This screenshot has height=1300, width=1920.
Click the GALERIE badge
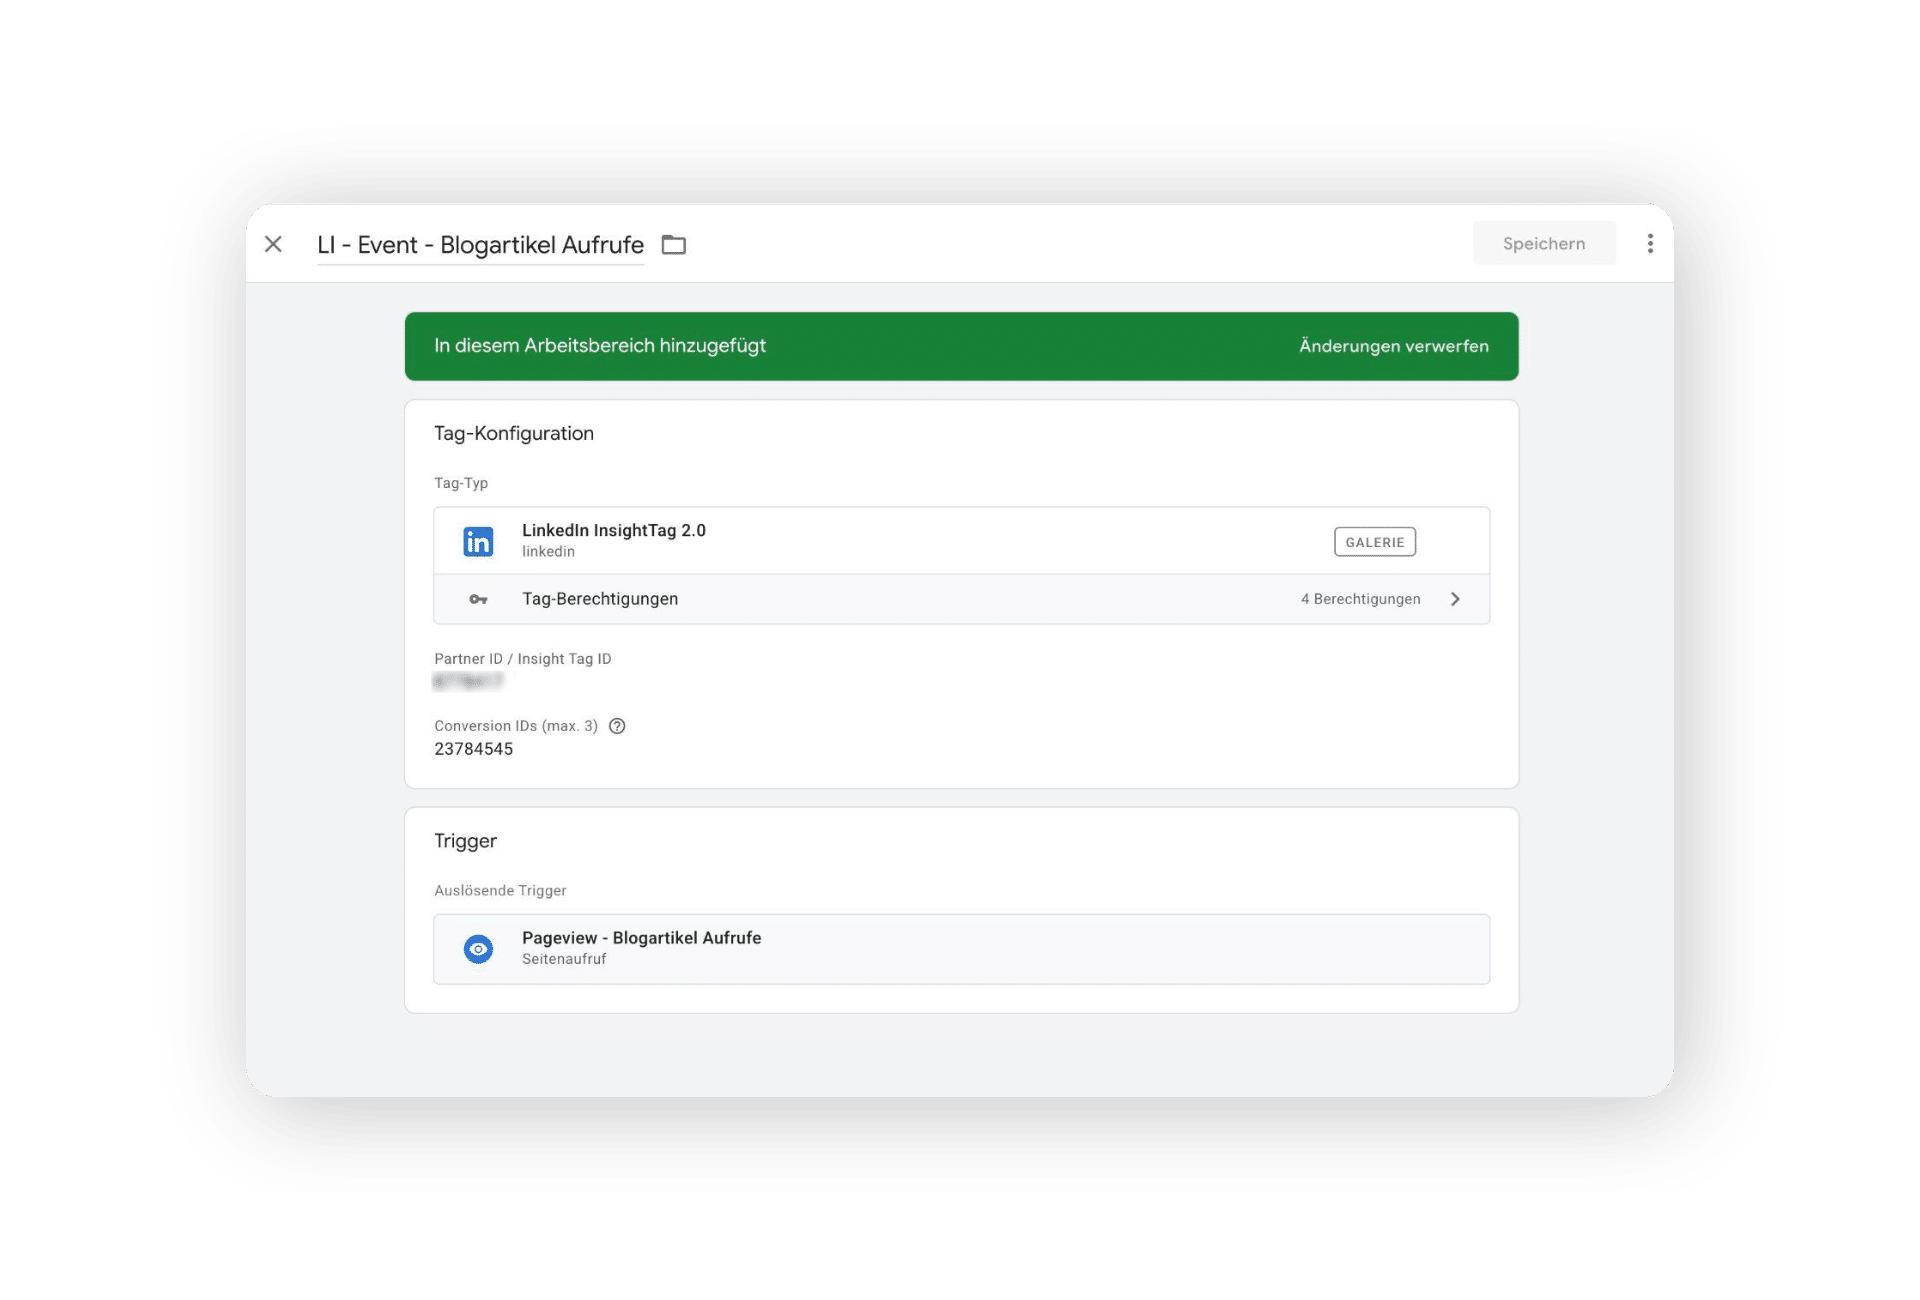[1374, 542]
